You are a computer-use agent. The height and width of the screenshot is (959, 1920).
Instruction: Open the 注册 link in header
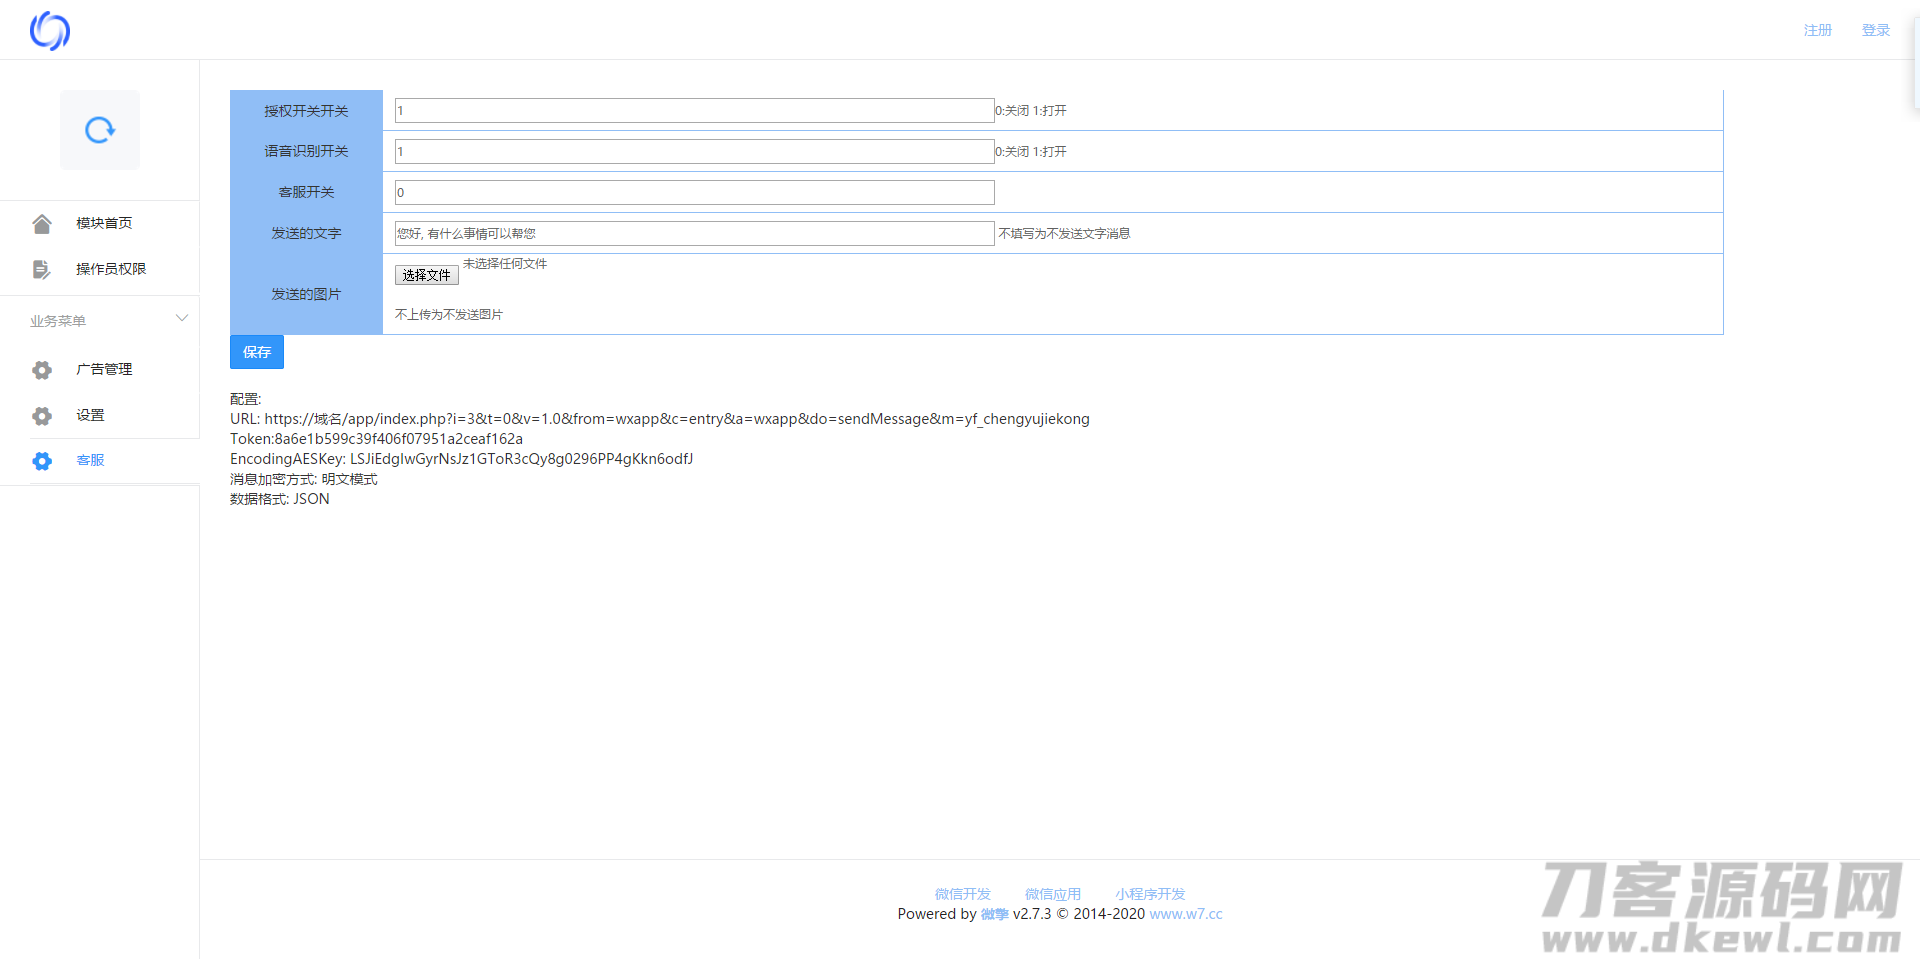(x=1817, y=30)
